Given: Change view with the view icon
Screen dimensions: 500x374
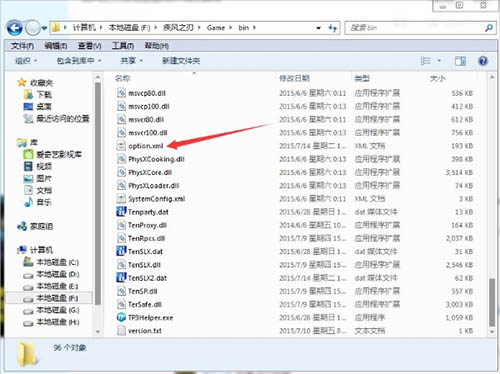Looking at the screenshot, I should coord(426,61).
